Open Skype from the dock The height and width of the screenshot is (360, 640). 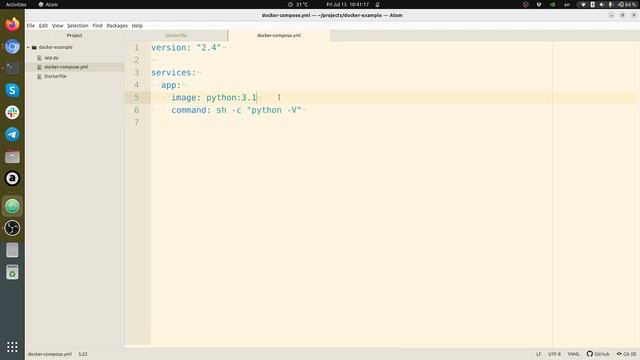click(x=12, y=90)
